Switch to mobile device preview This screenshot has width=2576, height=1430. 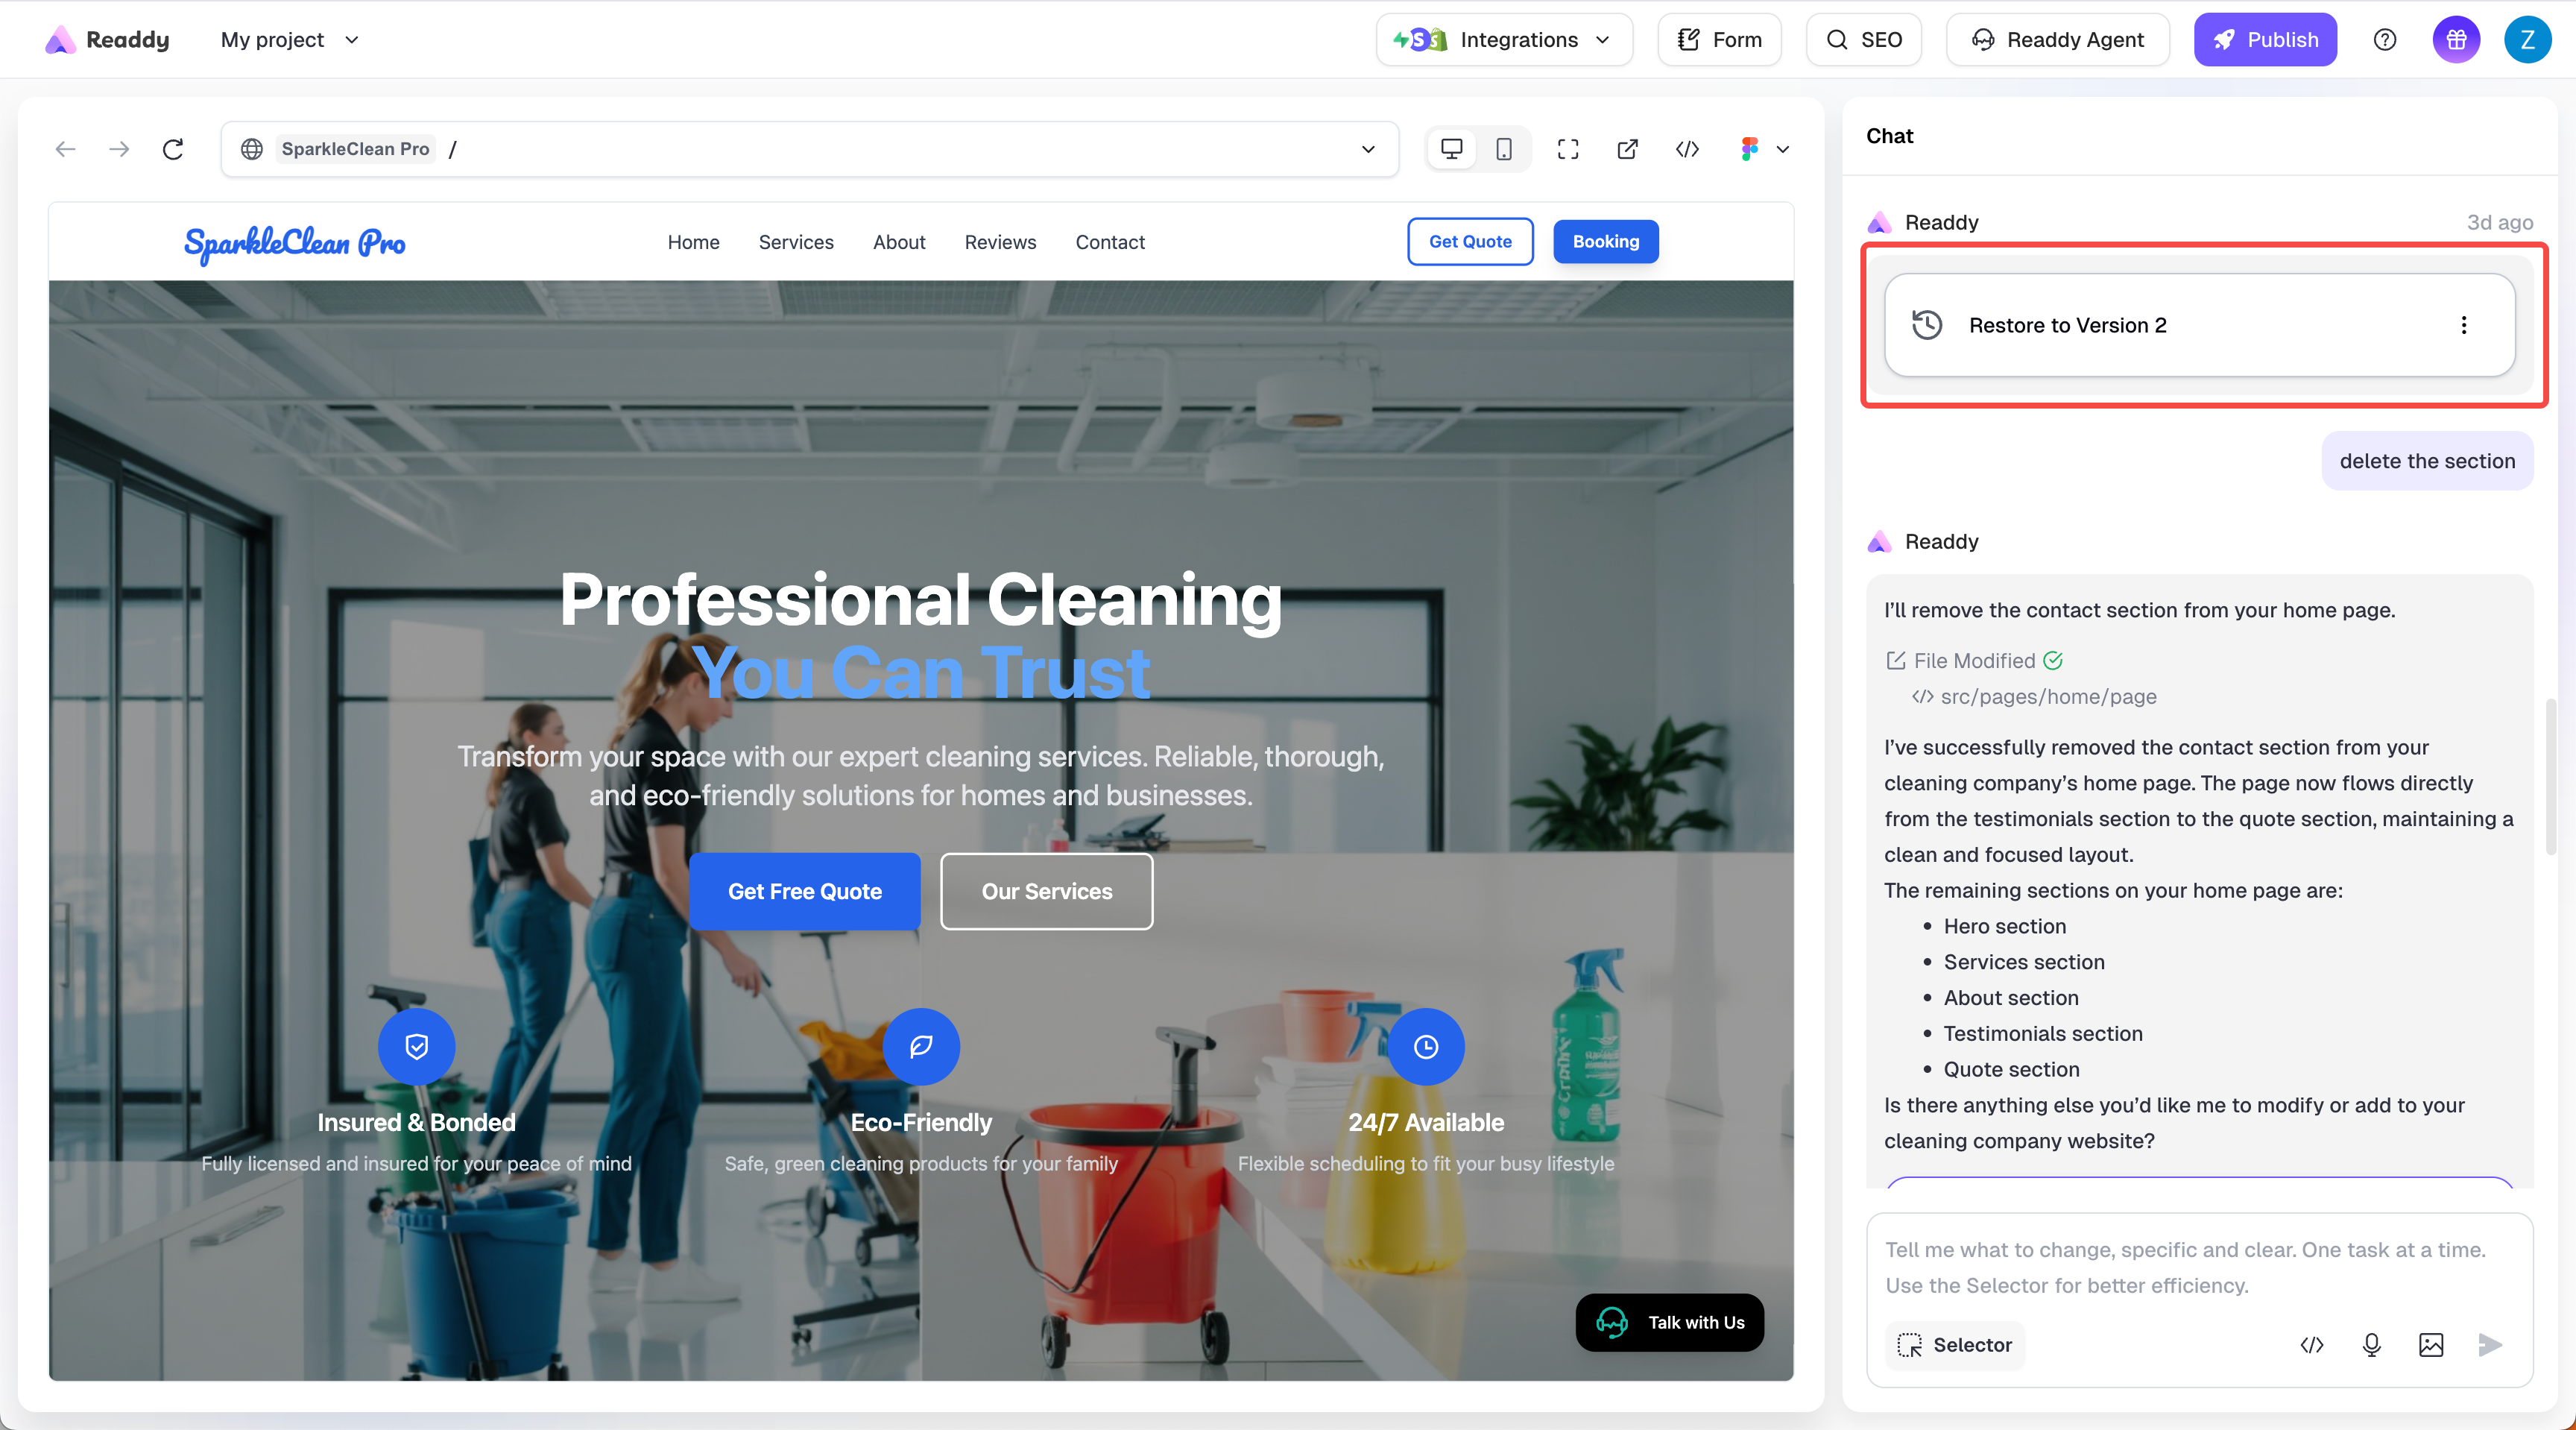tap(1503, 149)
